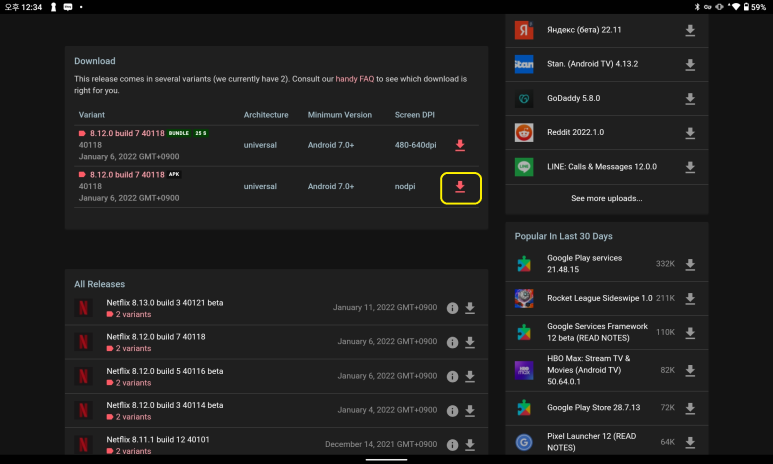The height and width of the screenshot is (464, 773).
Task: Download the 8.12.0 APK nodpi variant
Action: click(459, 186)
